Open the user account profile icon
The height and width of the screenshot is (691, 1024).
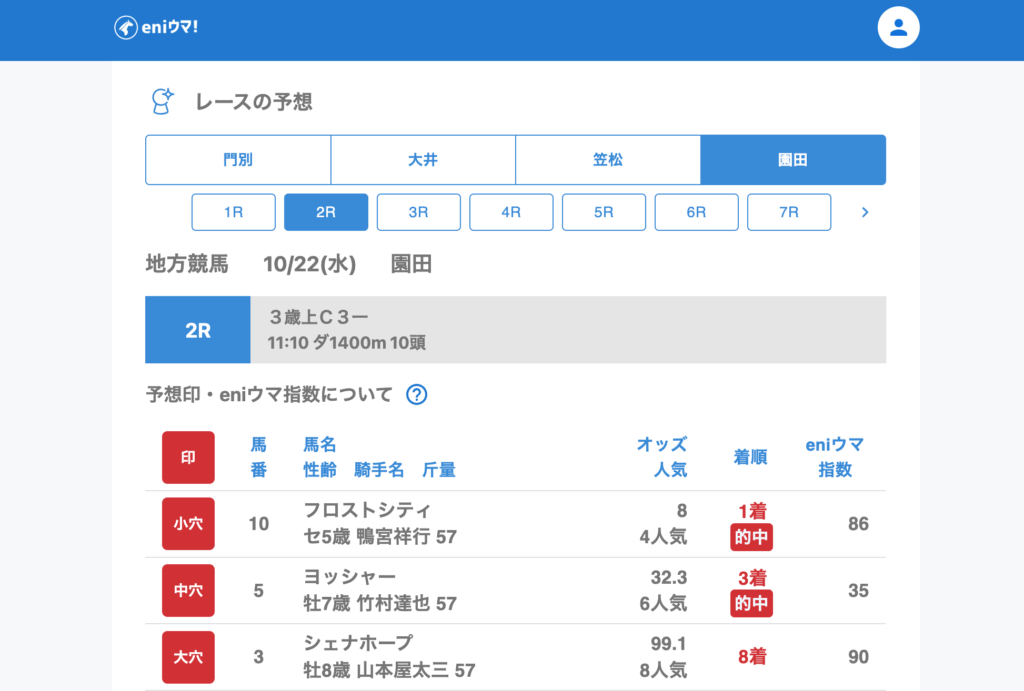[x=898, y=28]
